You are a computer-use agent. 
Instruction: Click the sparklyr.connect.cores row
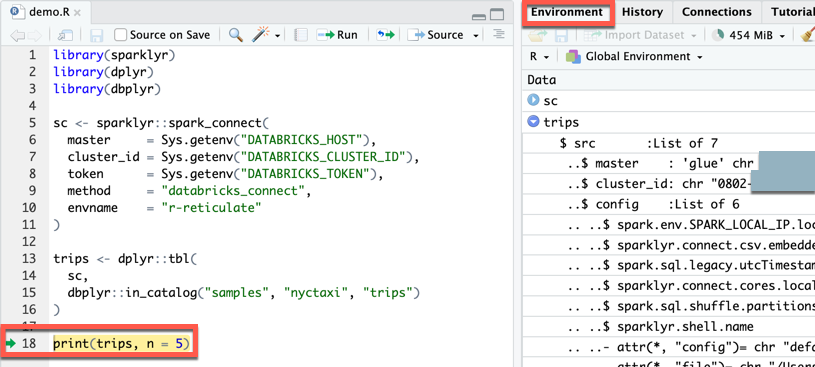tap(668, 286)
